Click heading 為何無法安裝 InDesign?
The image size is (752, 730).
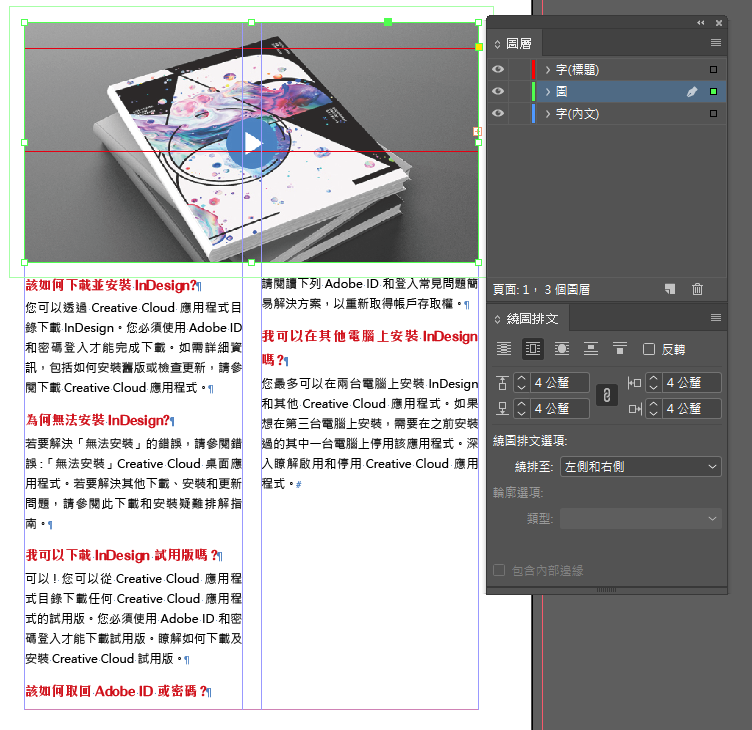click(98, 421)
